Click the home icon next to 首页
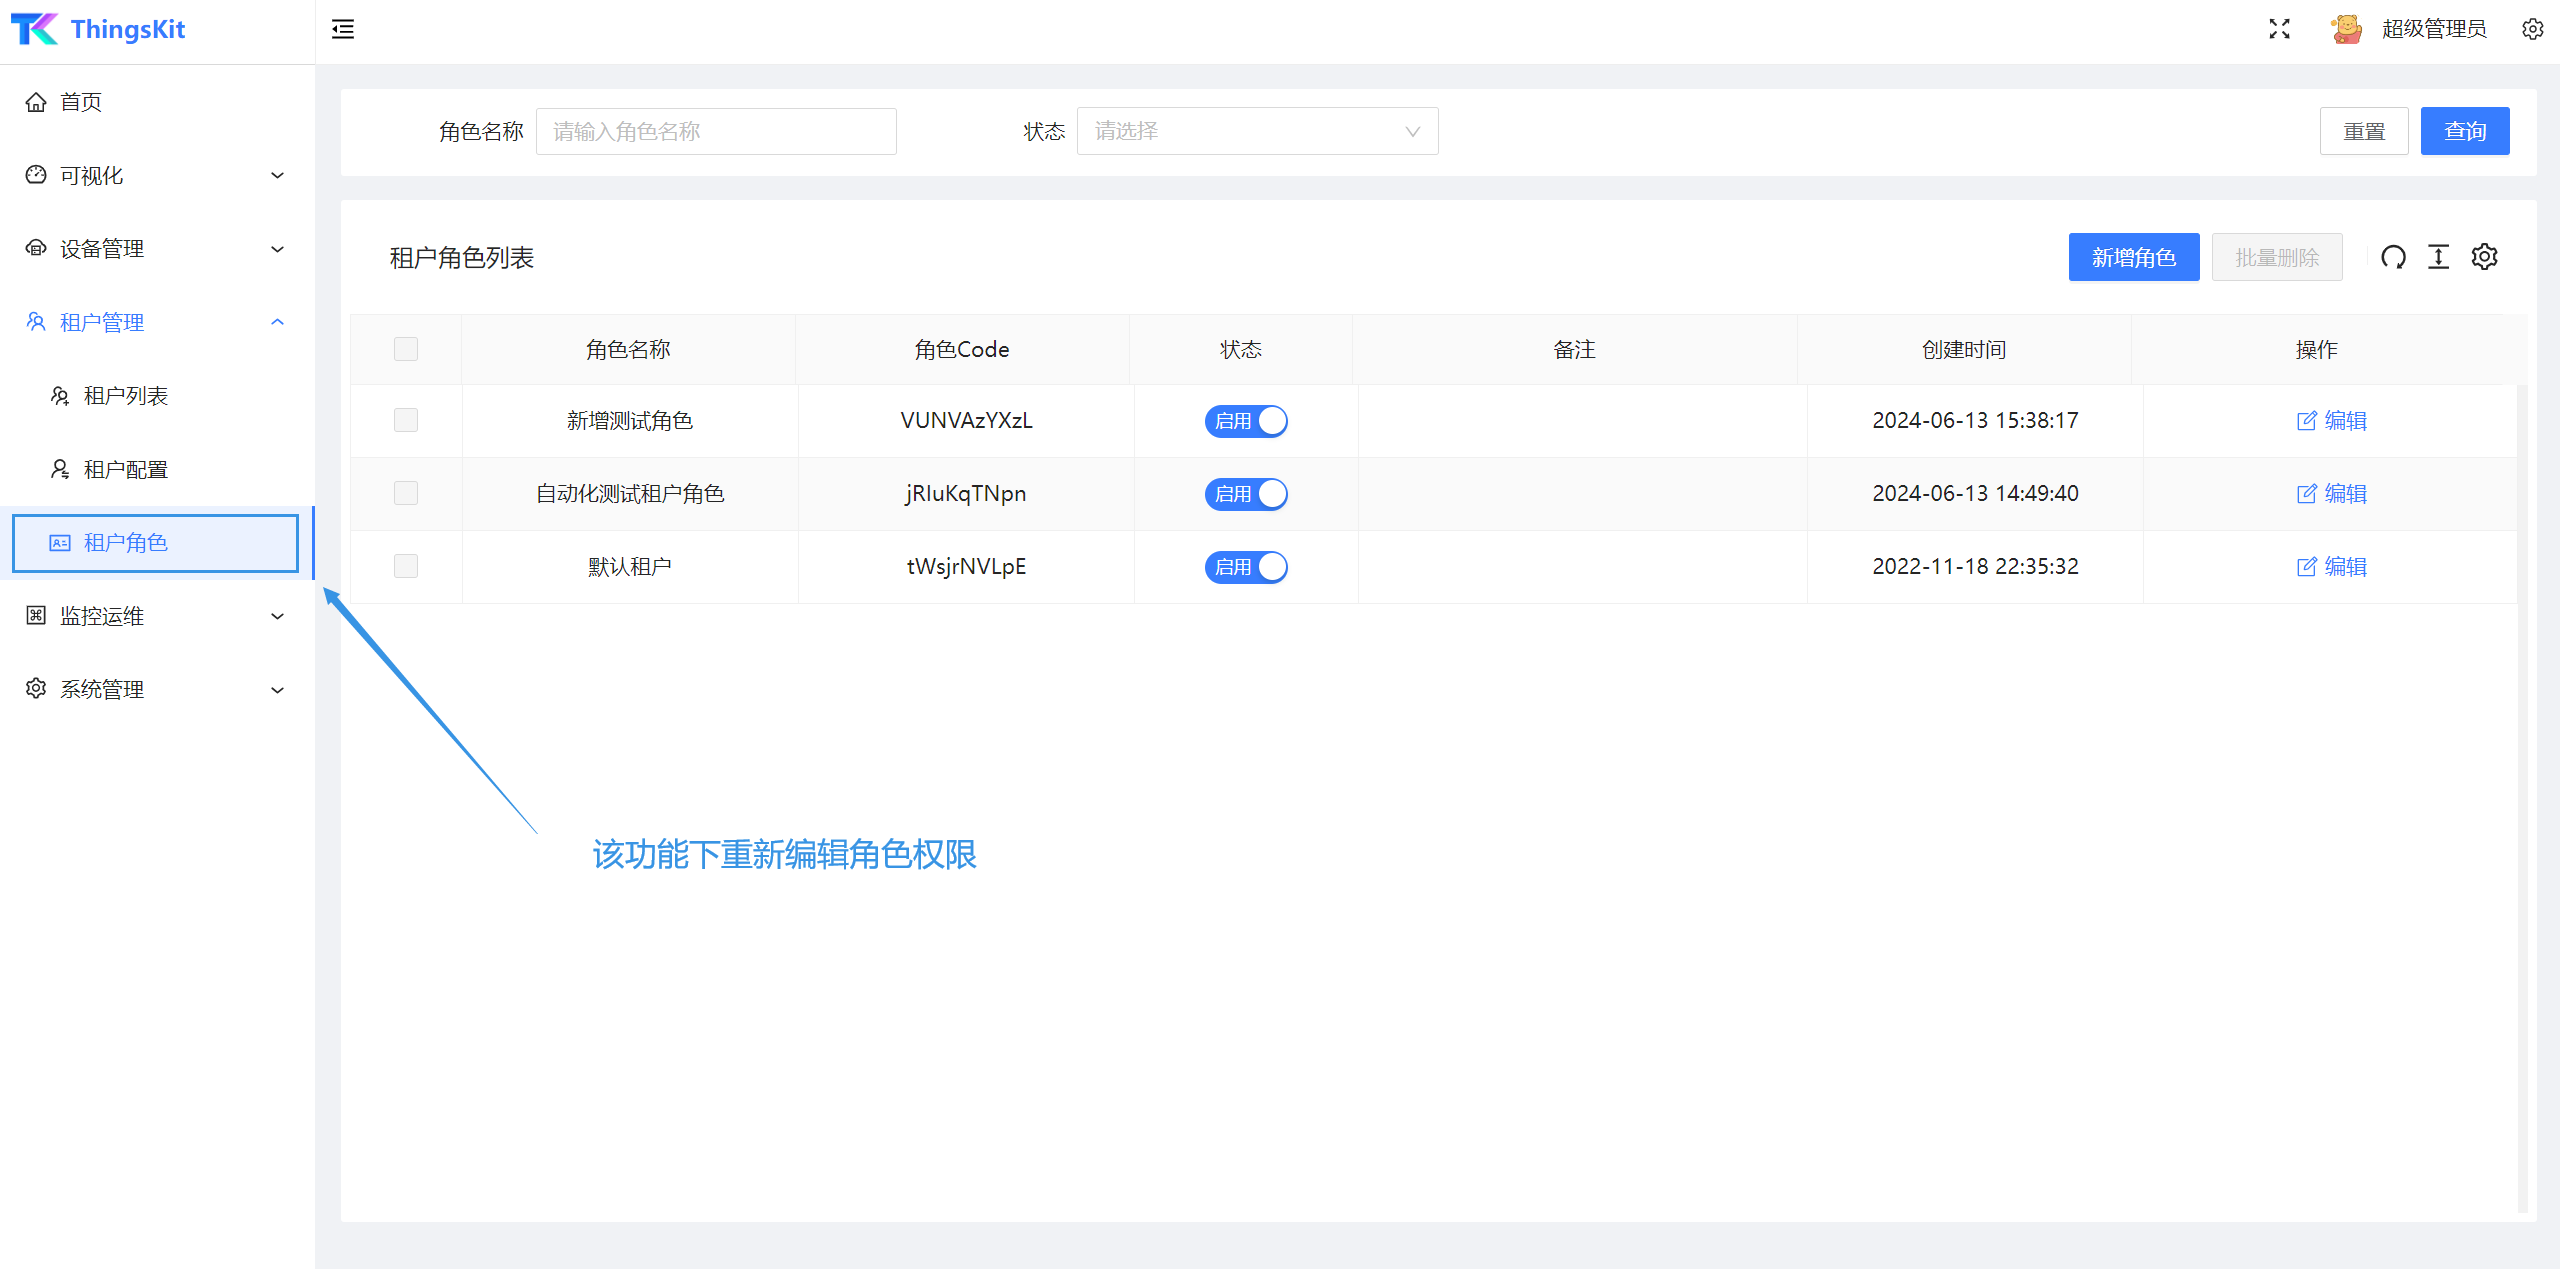Viewport: 2560px width, 1269px height. tap(36, 102)
